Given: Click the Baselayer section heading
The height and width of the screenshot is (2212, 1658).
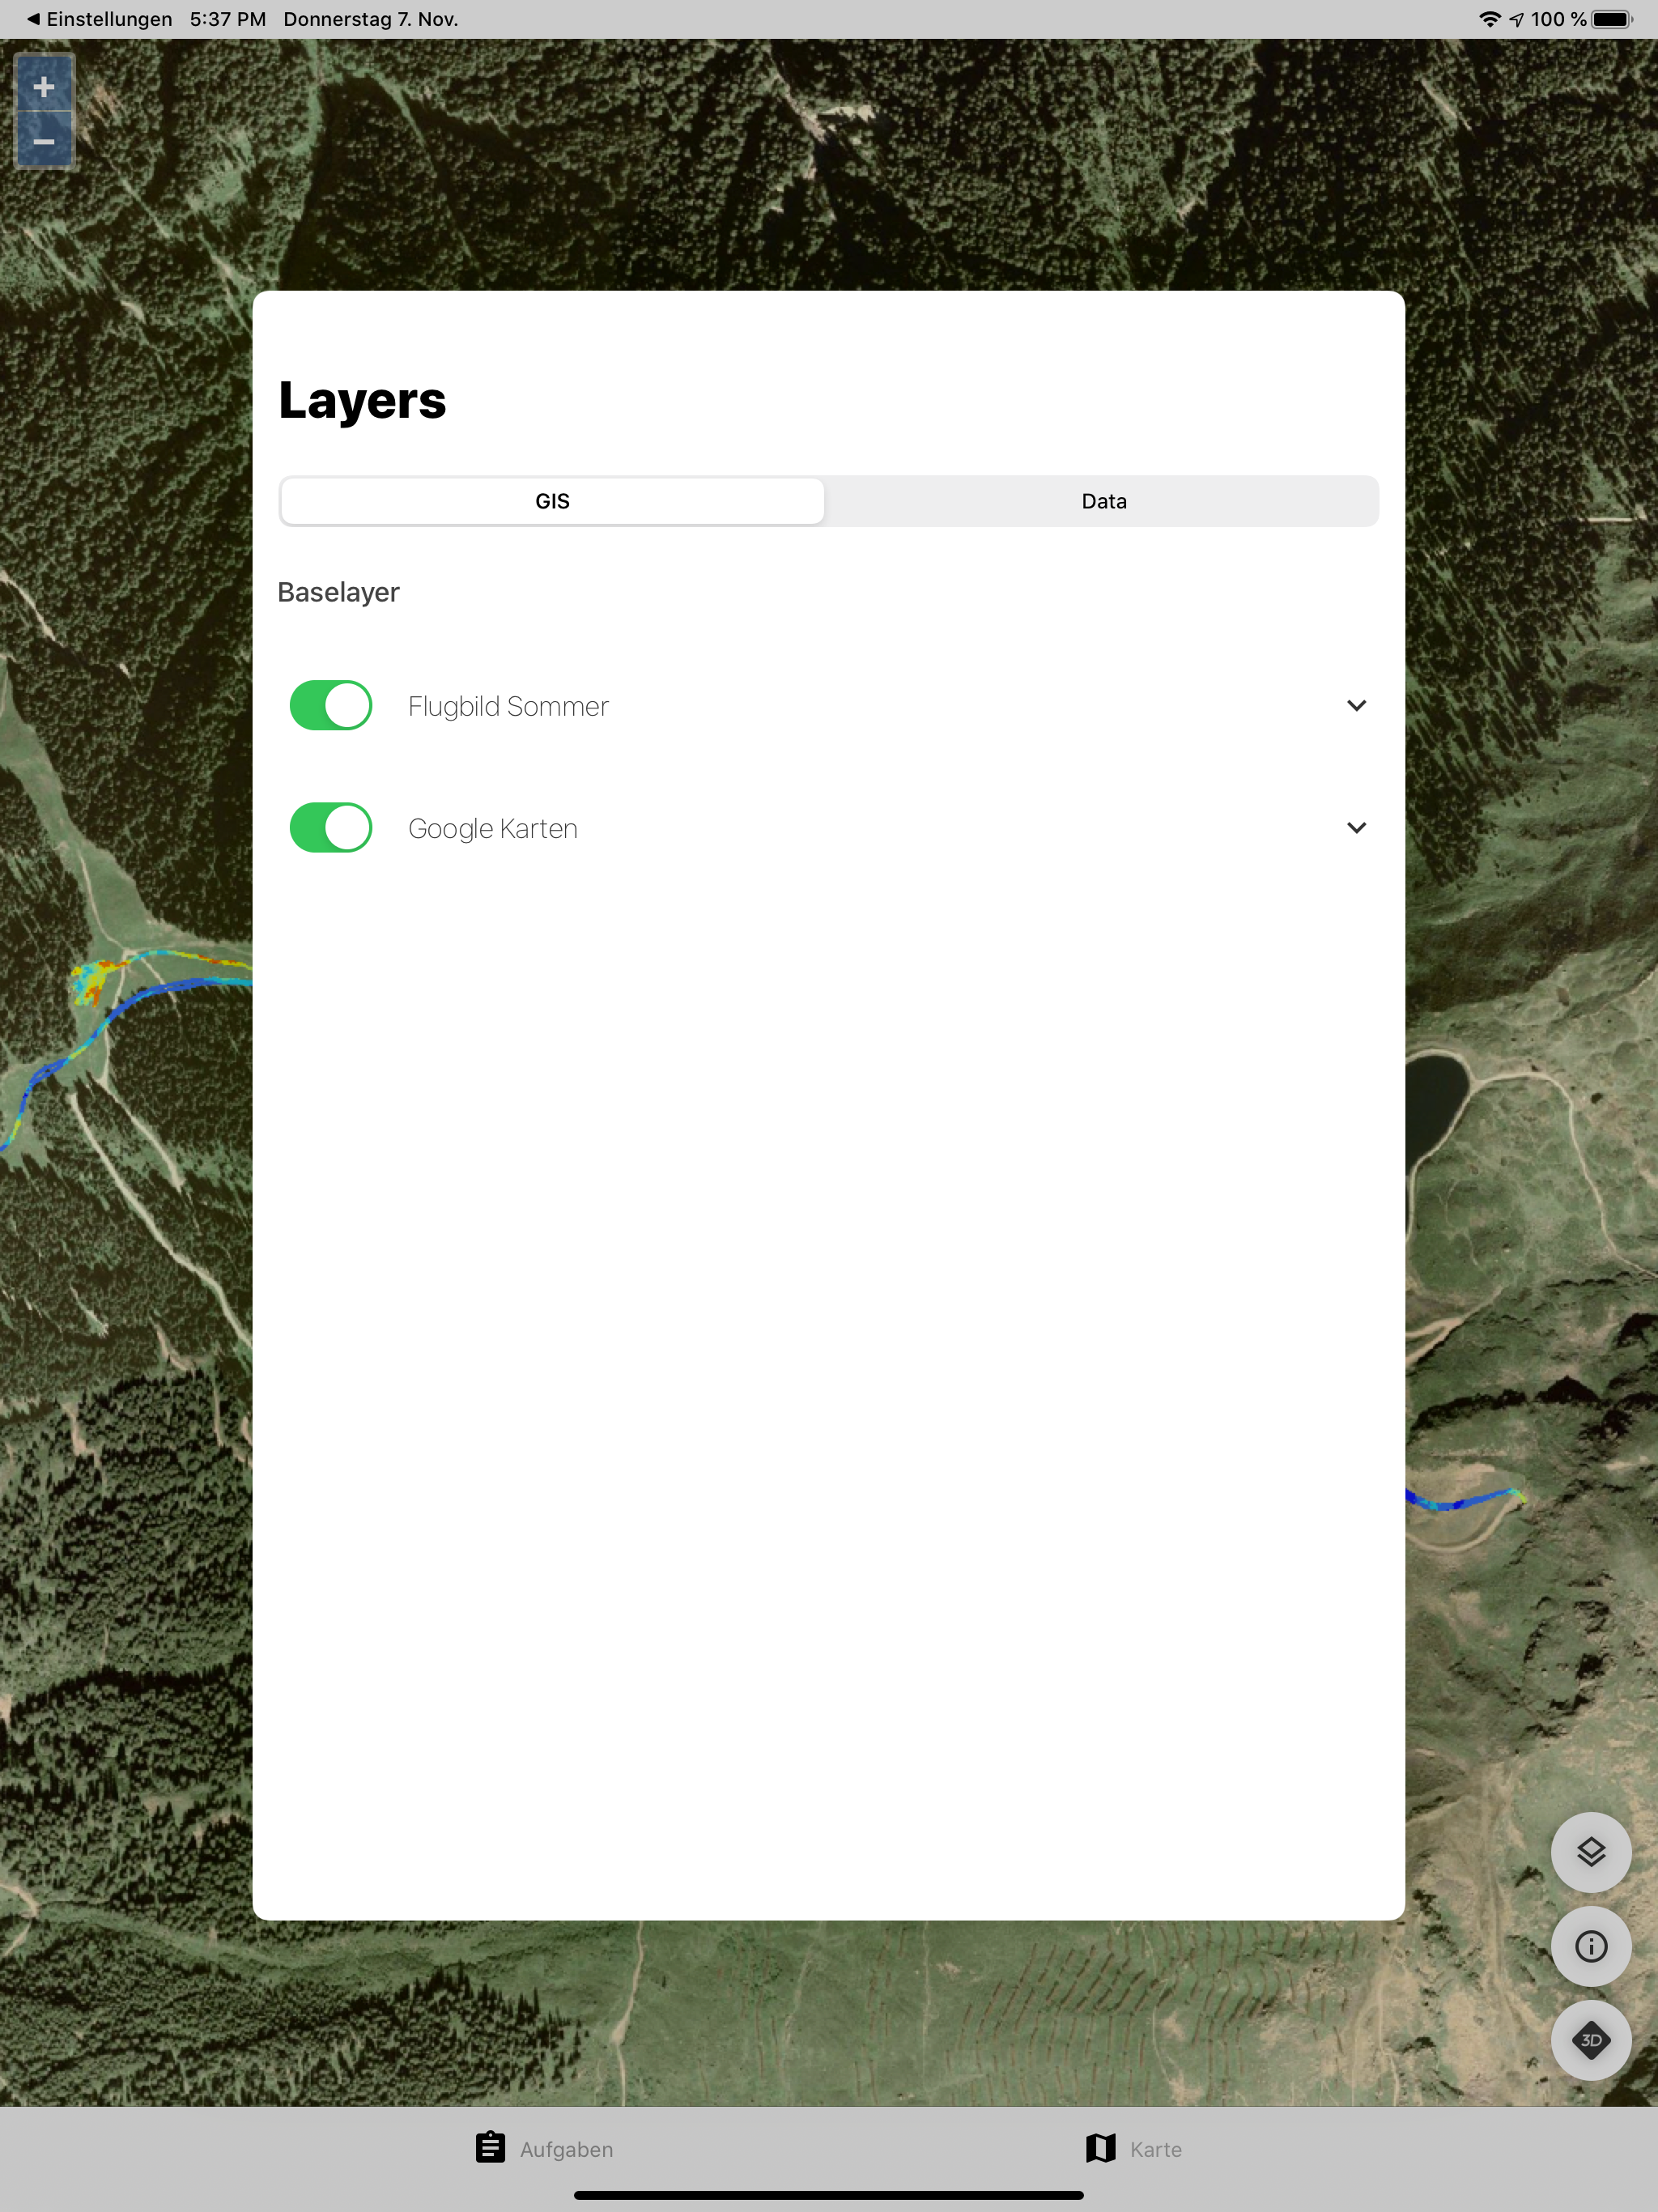Looking at the screenshot, I should pyautogui.click(x=338, y=592).
